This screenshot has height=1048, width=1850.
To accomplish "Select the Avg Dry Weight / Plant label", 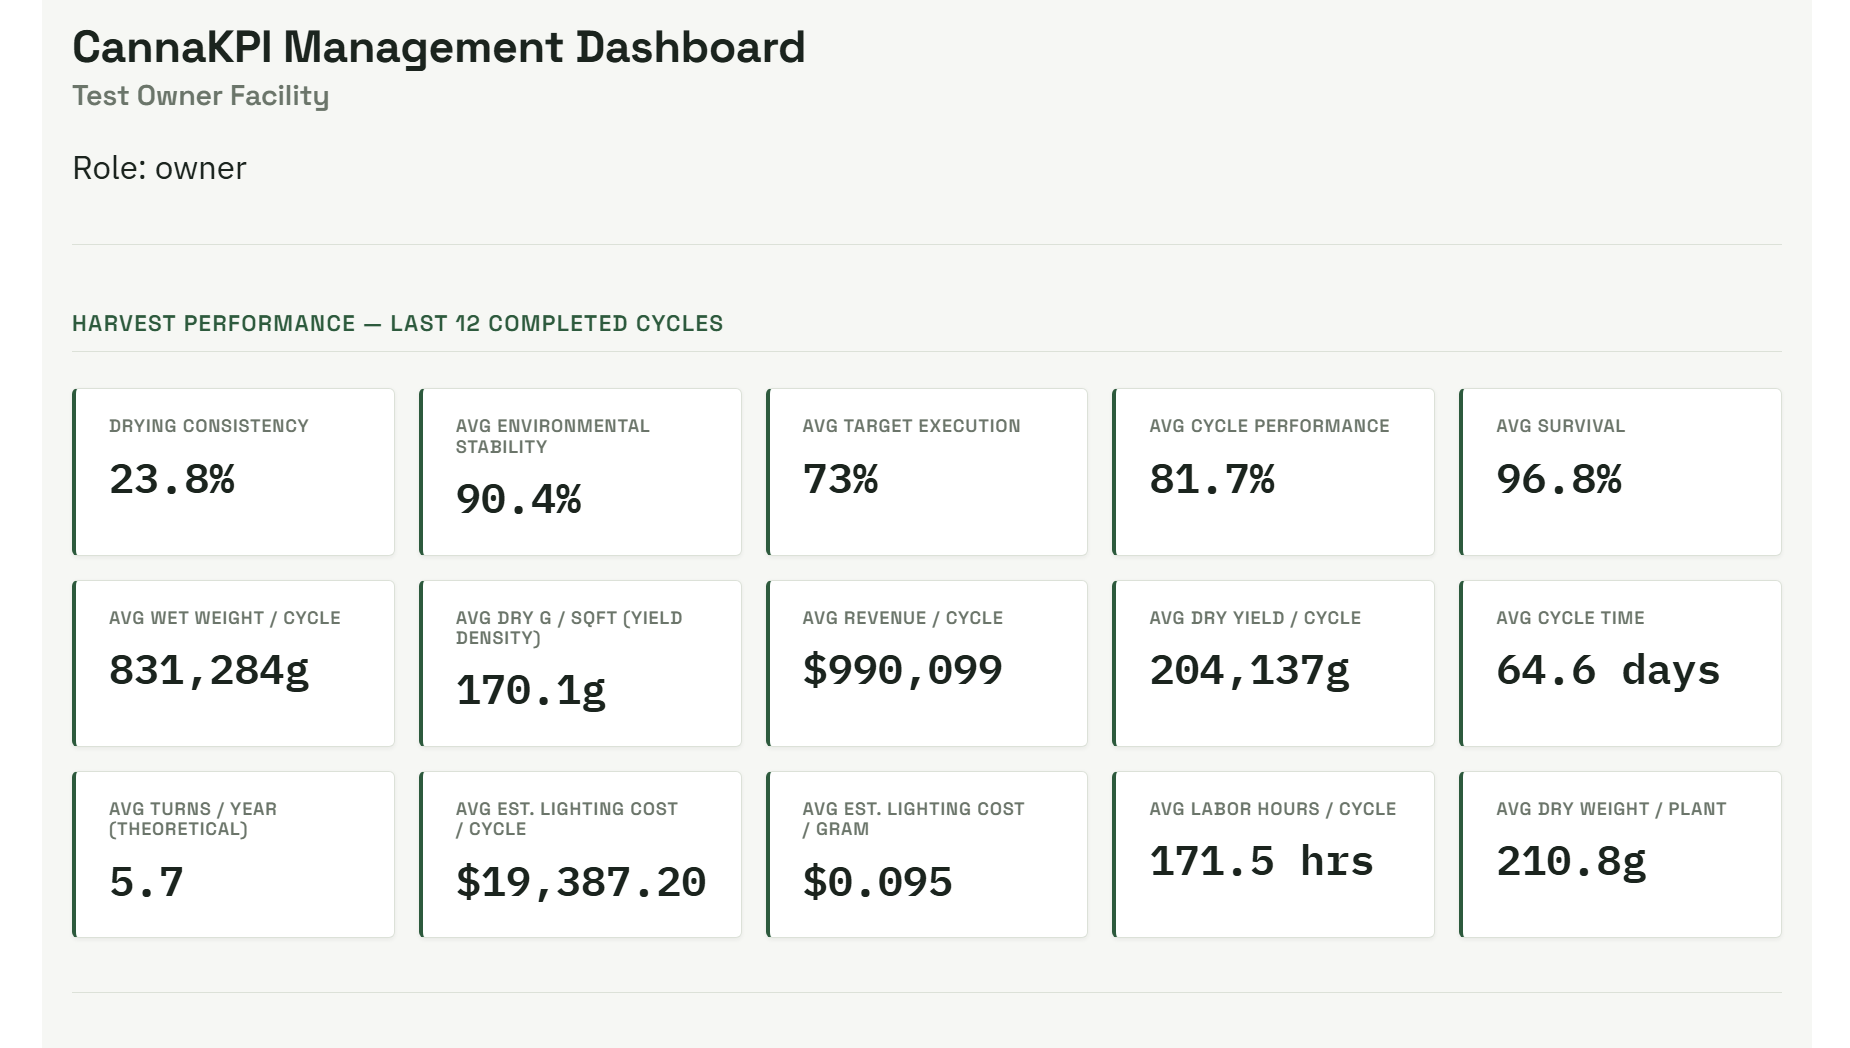I will click(1611, 809).
